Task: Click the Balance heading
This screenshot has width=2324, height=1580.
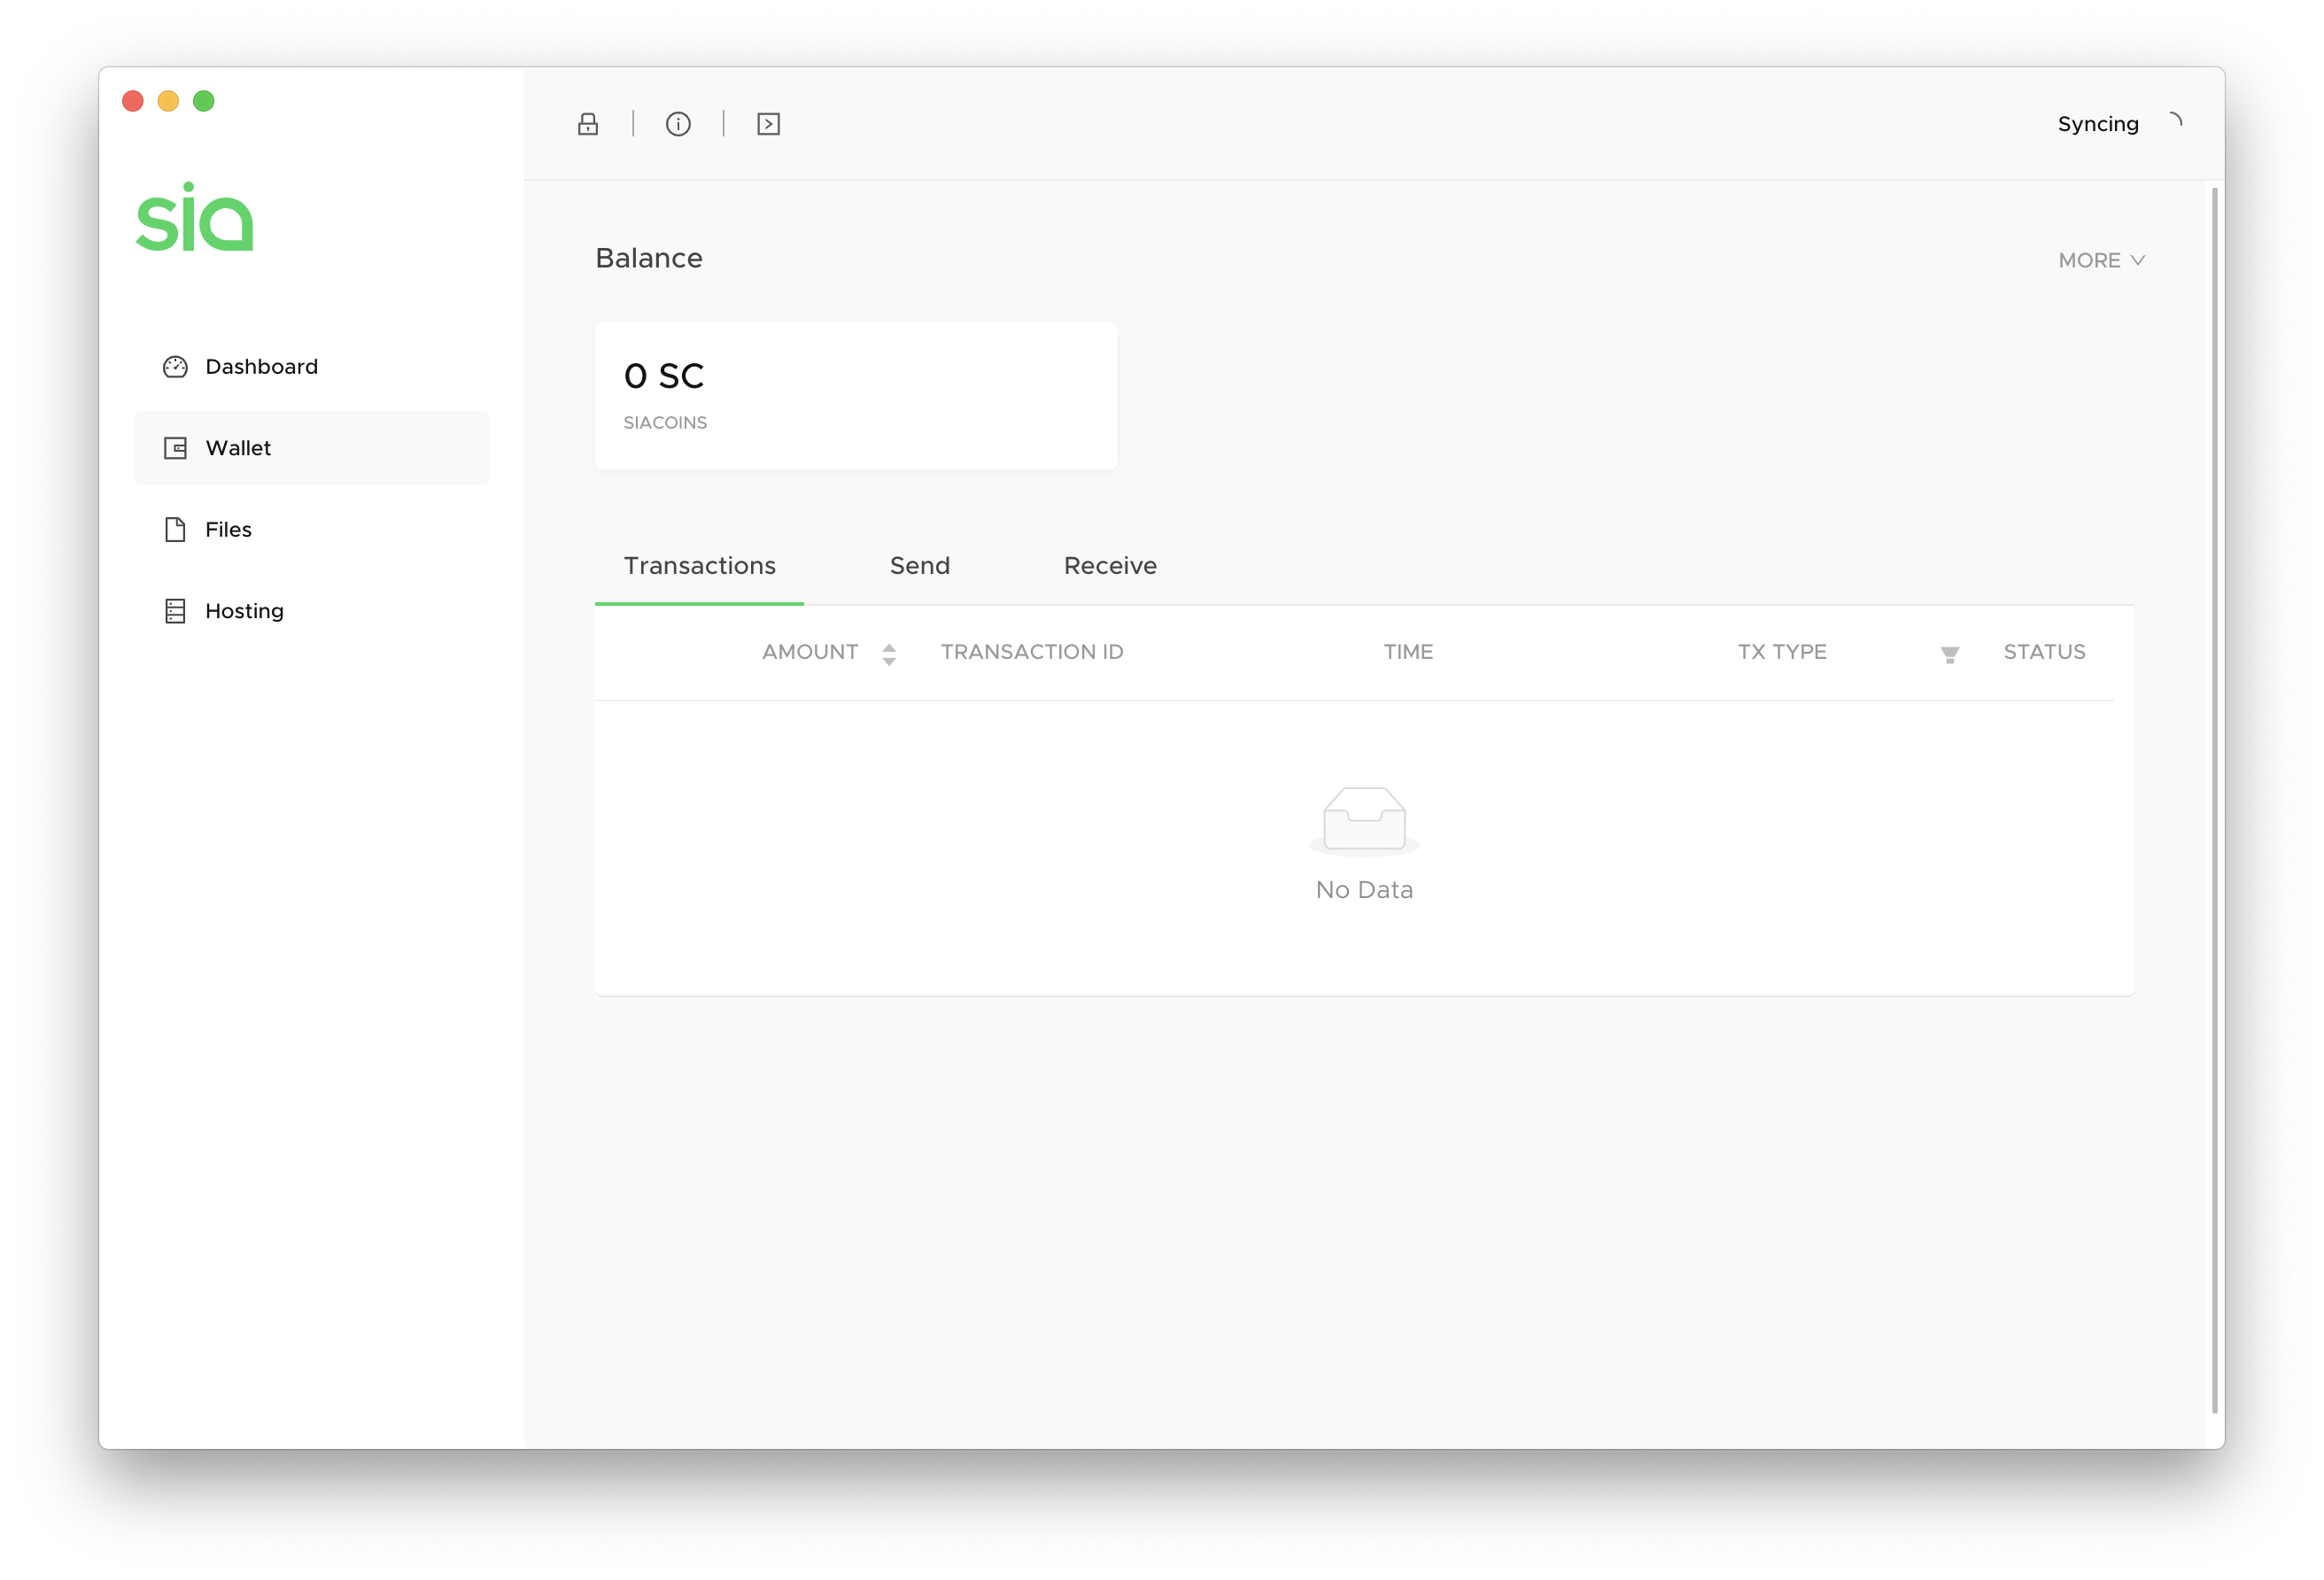Action: click(x=649, y=258)
